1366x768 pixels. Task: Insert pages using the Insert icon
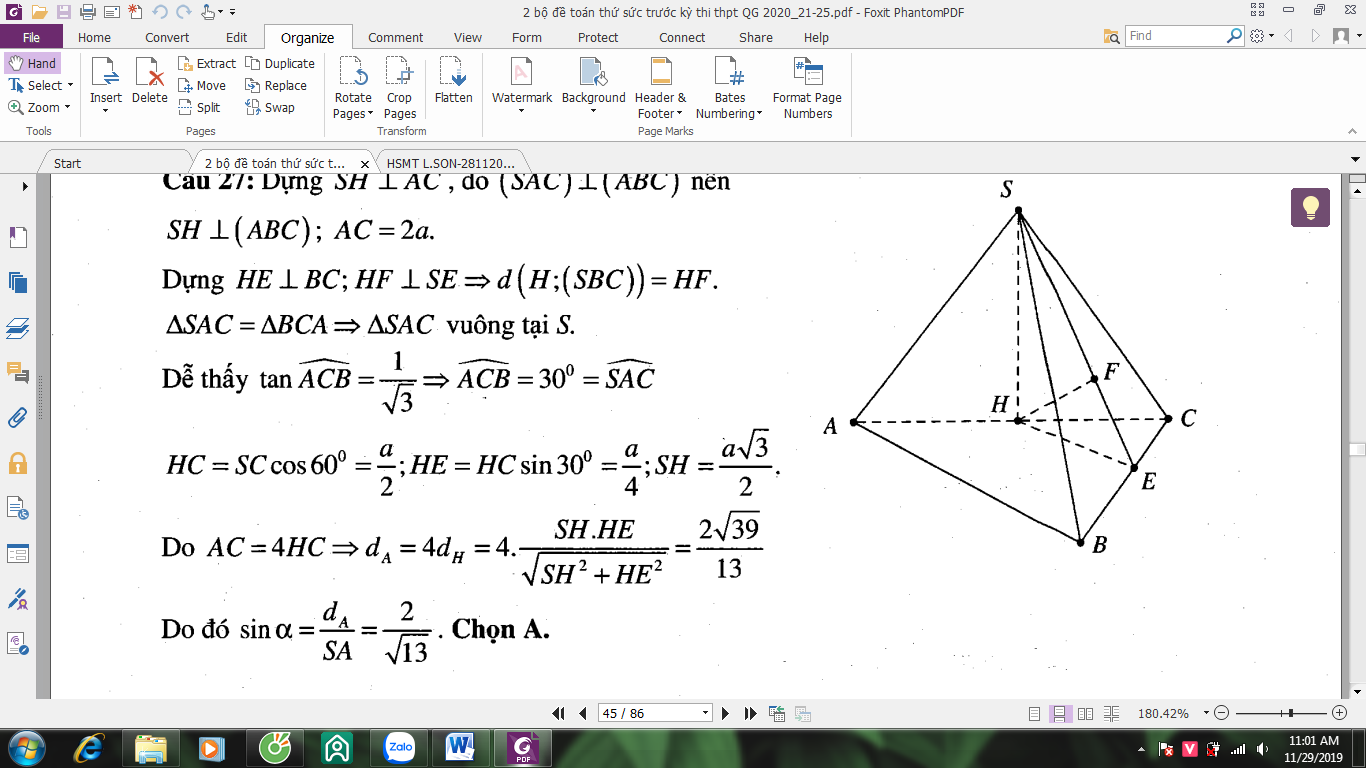pos(106,84)
